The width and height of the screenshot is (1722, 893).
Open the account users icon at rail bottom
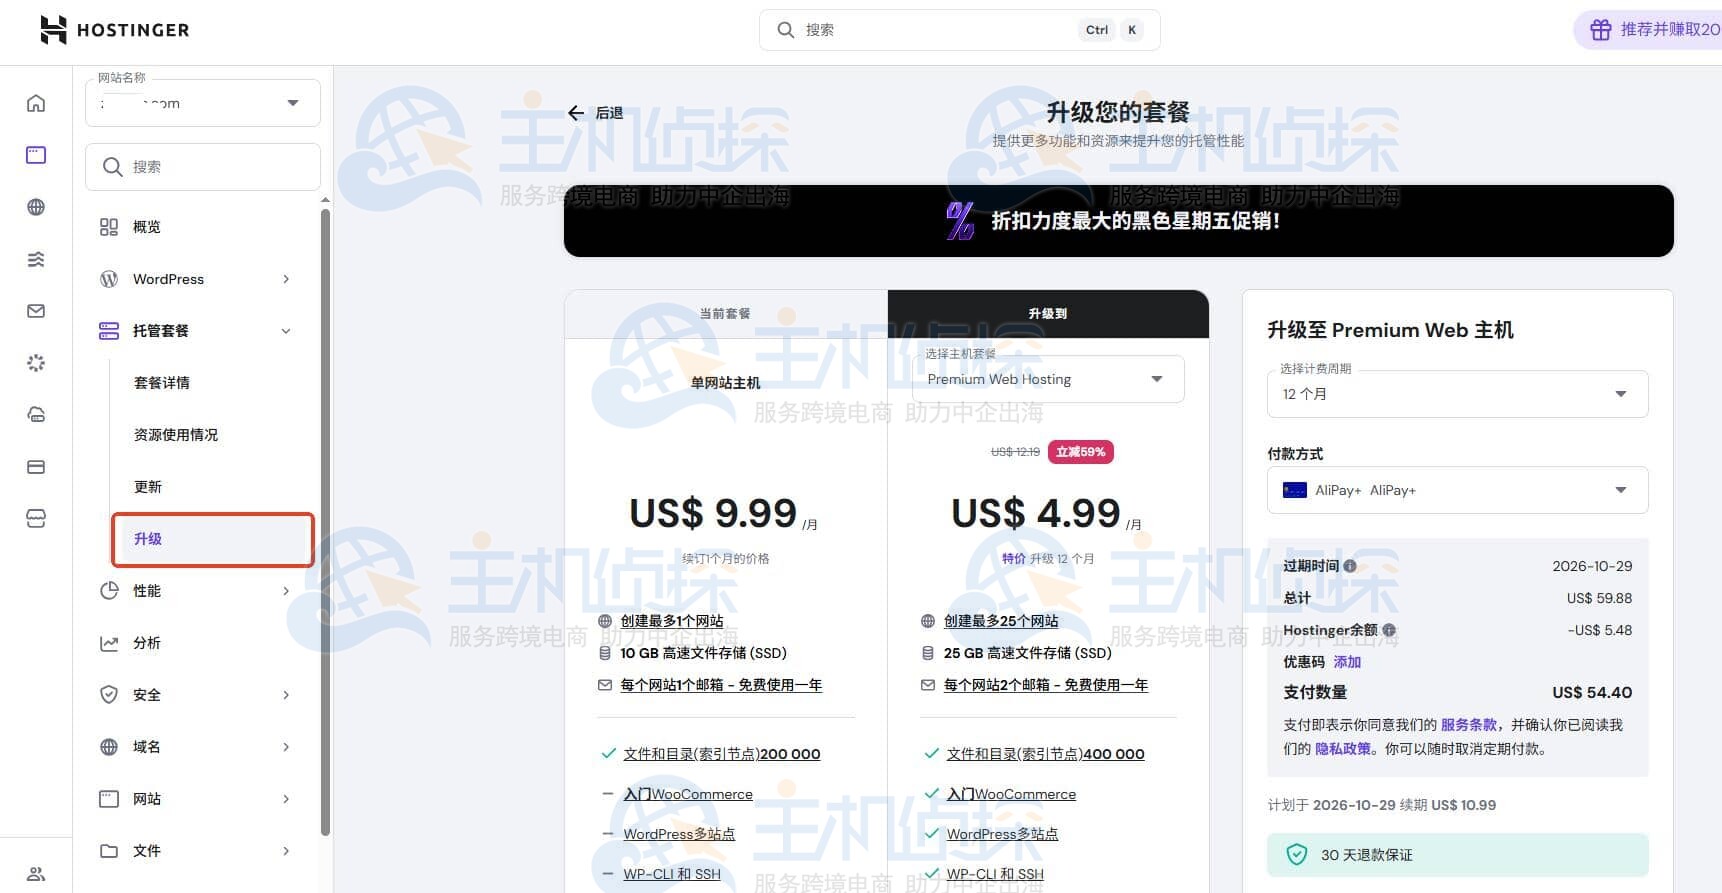click(x=36, y=874)
